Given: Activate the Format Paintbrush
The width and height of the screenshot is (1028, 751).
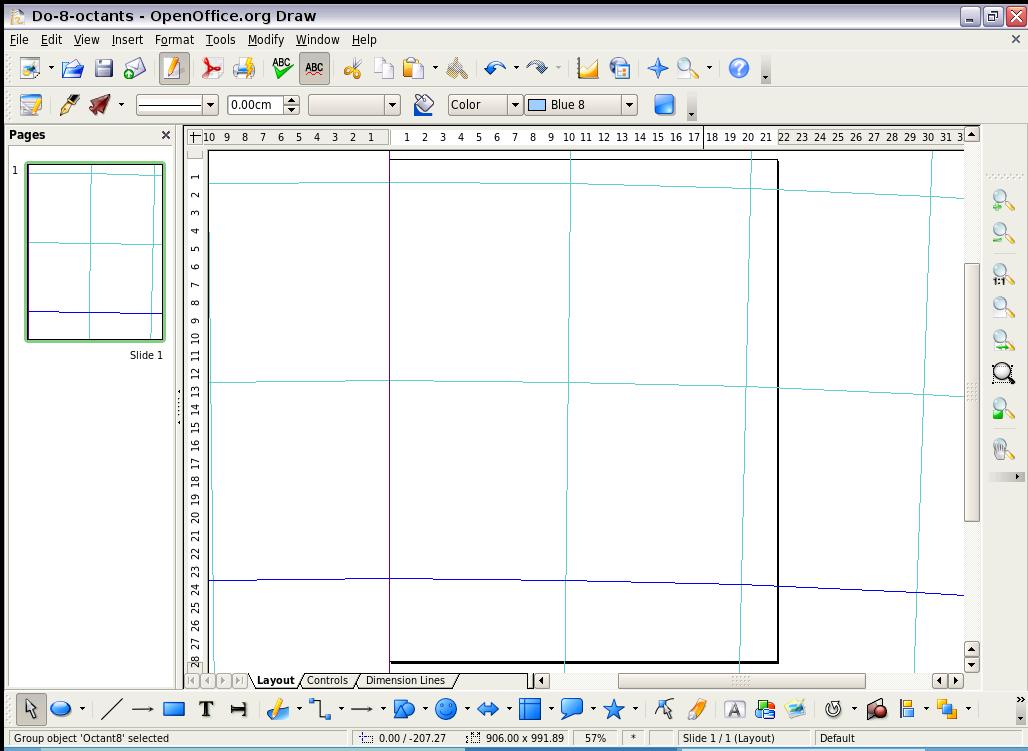Looking at the screenshot, I should tap(457, 68).
